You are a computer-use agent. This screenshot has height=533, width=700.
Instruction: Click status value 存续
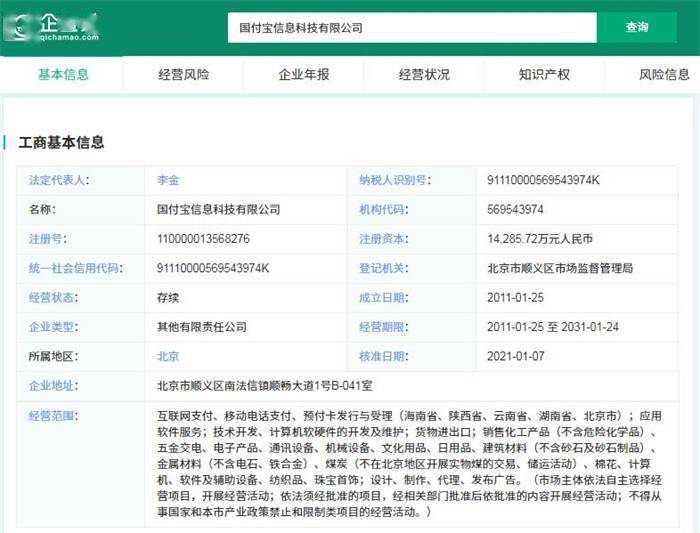168,297
